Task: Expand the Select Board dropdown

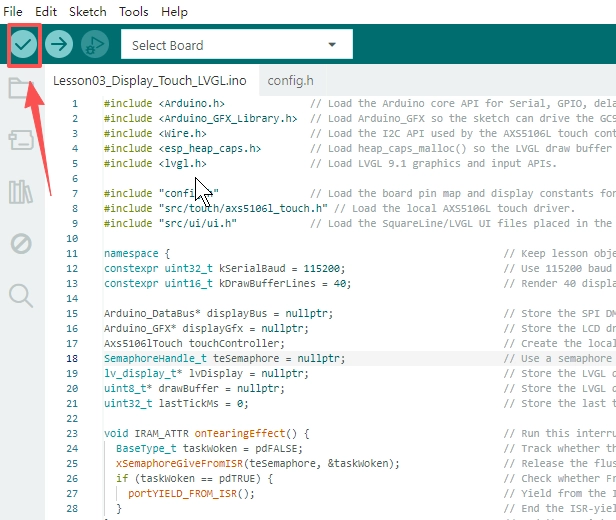Action: 236,44
